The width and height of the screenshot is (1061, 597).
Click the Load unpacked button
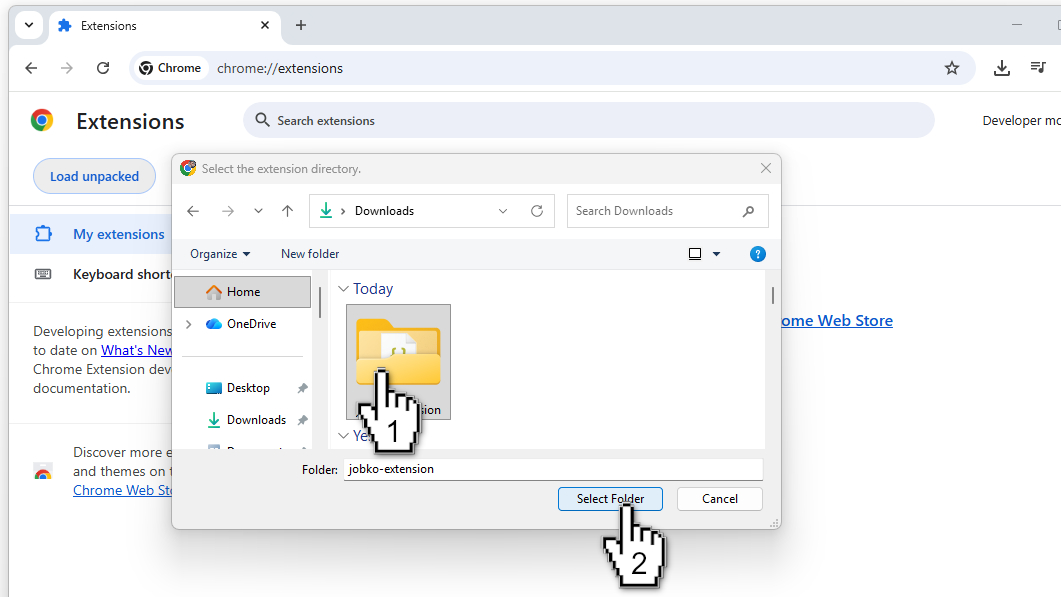[94, 175]
